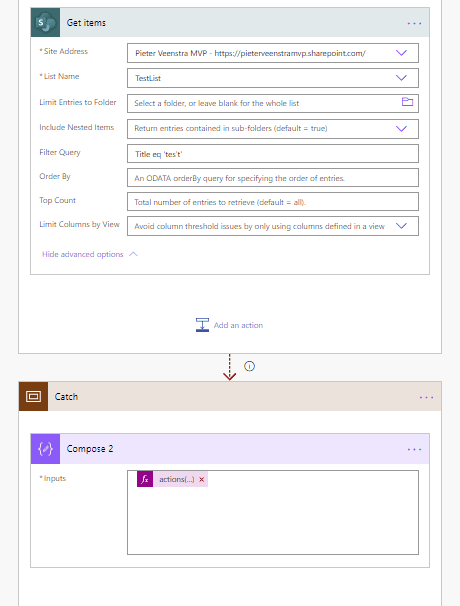This screenshot has height=606, width=460.
Task: Click the Order By input field
Action: tap(273, 178)
